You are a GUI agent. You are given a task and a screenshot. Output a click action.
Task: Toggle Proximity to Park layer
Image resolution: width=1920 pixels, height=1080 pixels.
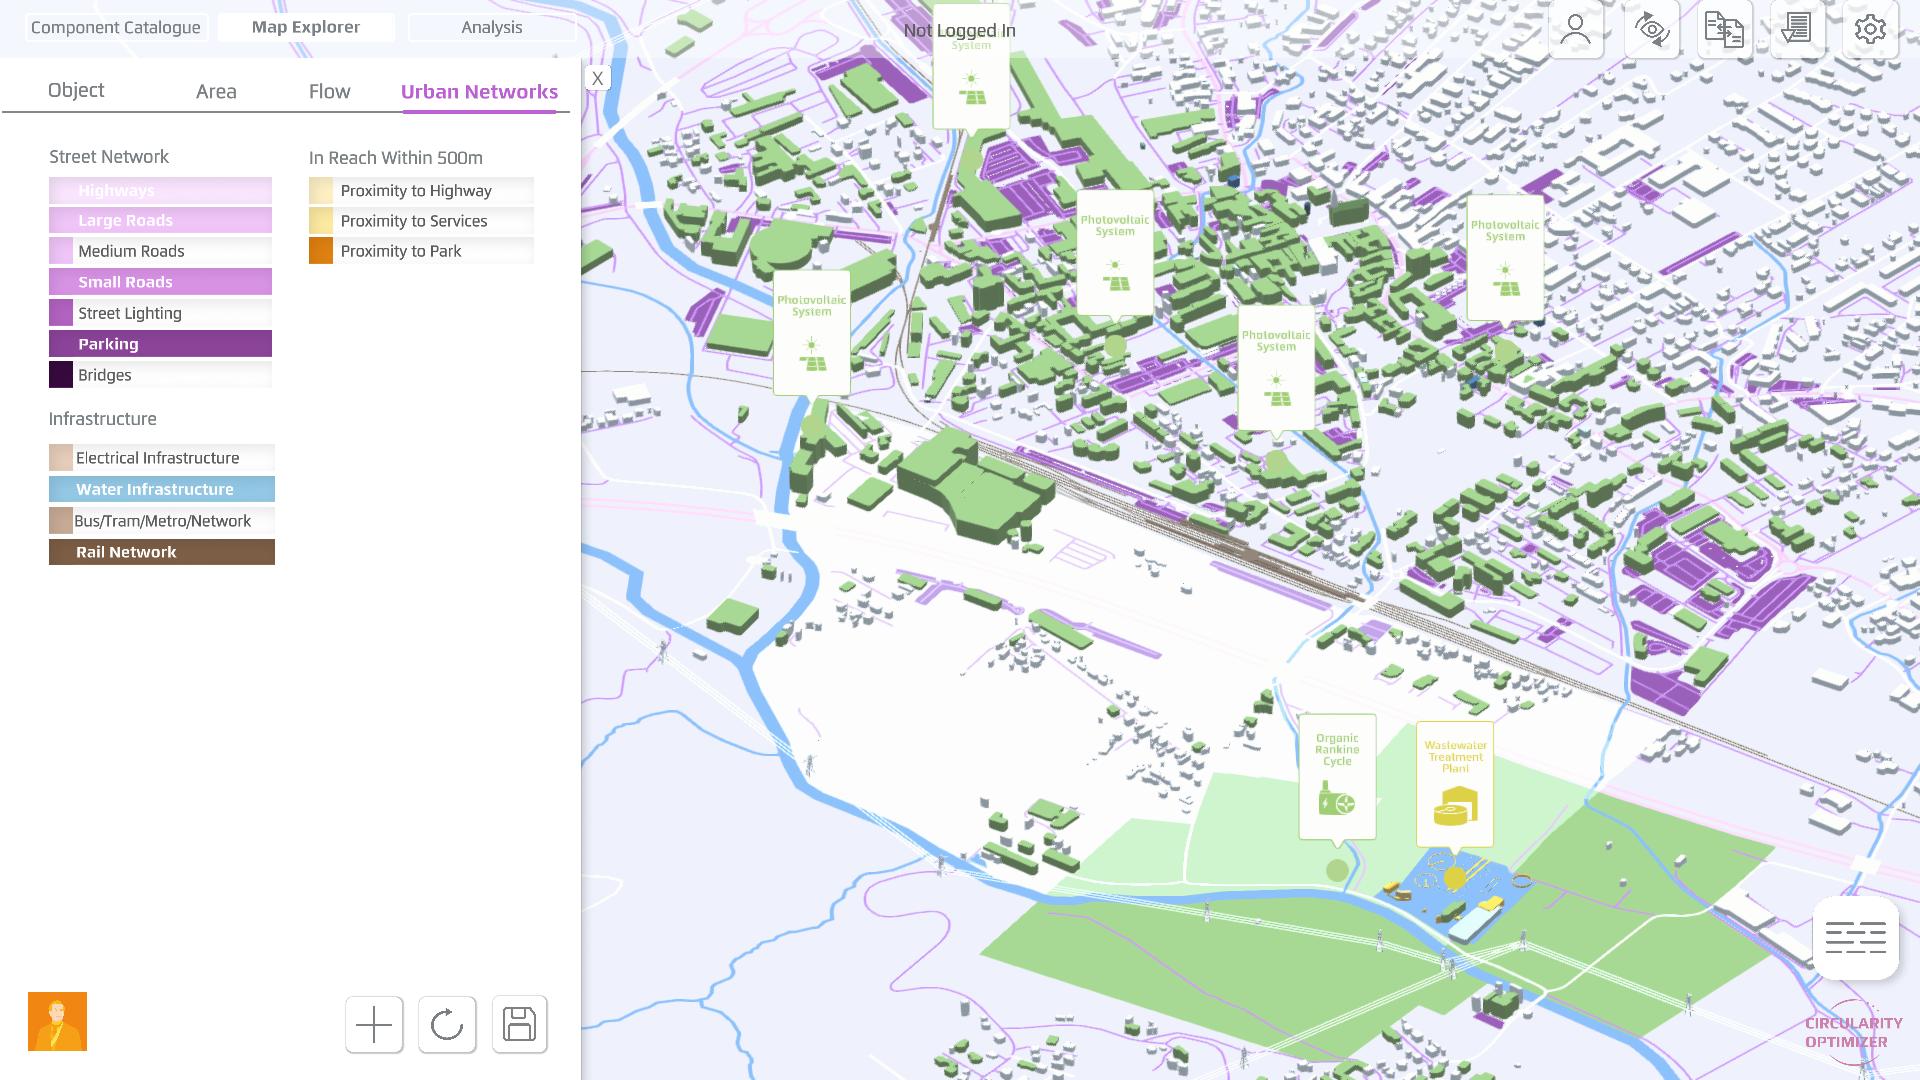421,251
